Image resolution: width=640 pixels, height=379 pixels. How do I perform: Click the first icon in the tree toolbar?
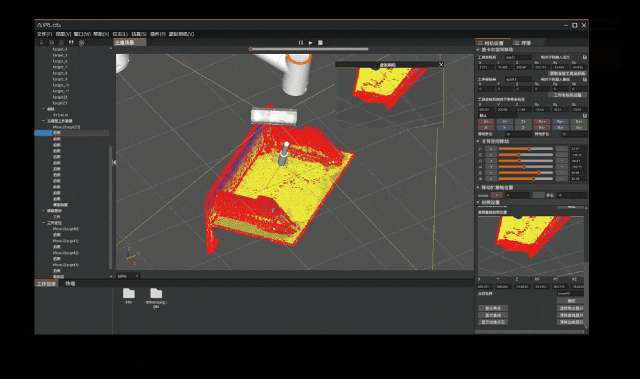41,42
